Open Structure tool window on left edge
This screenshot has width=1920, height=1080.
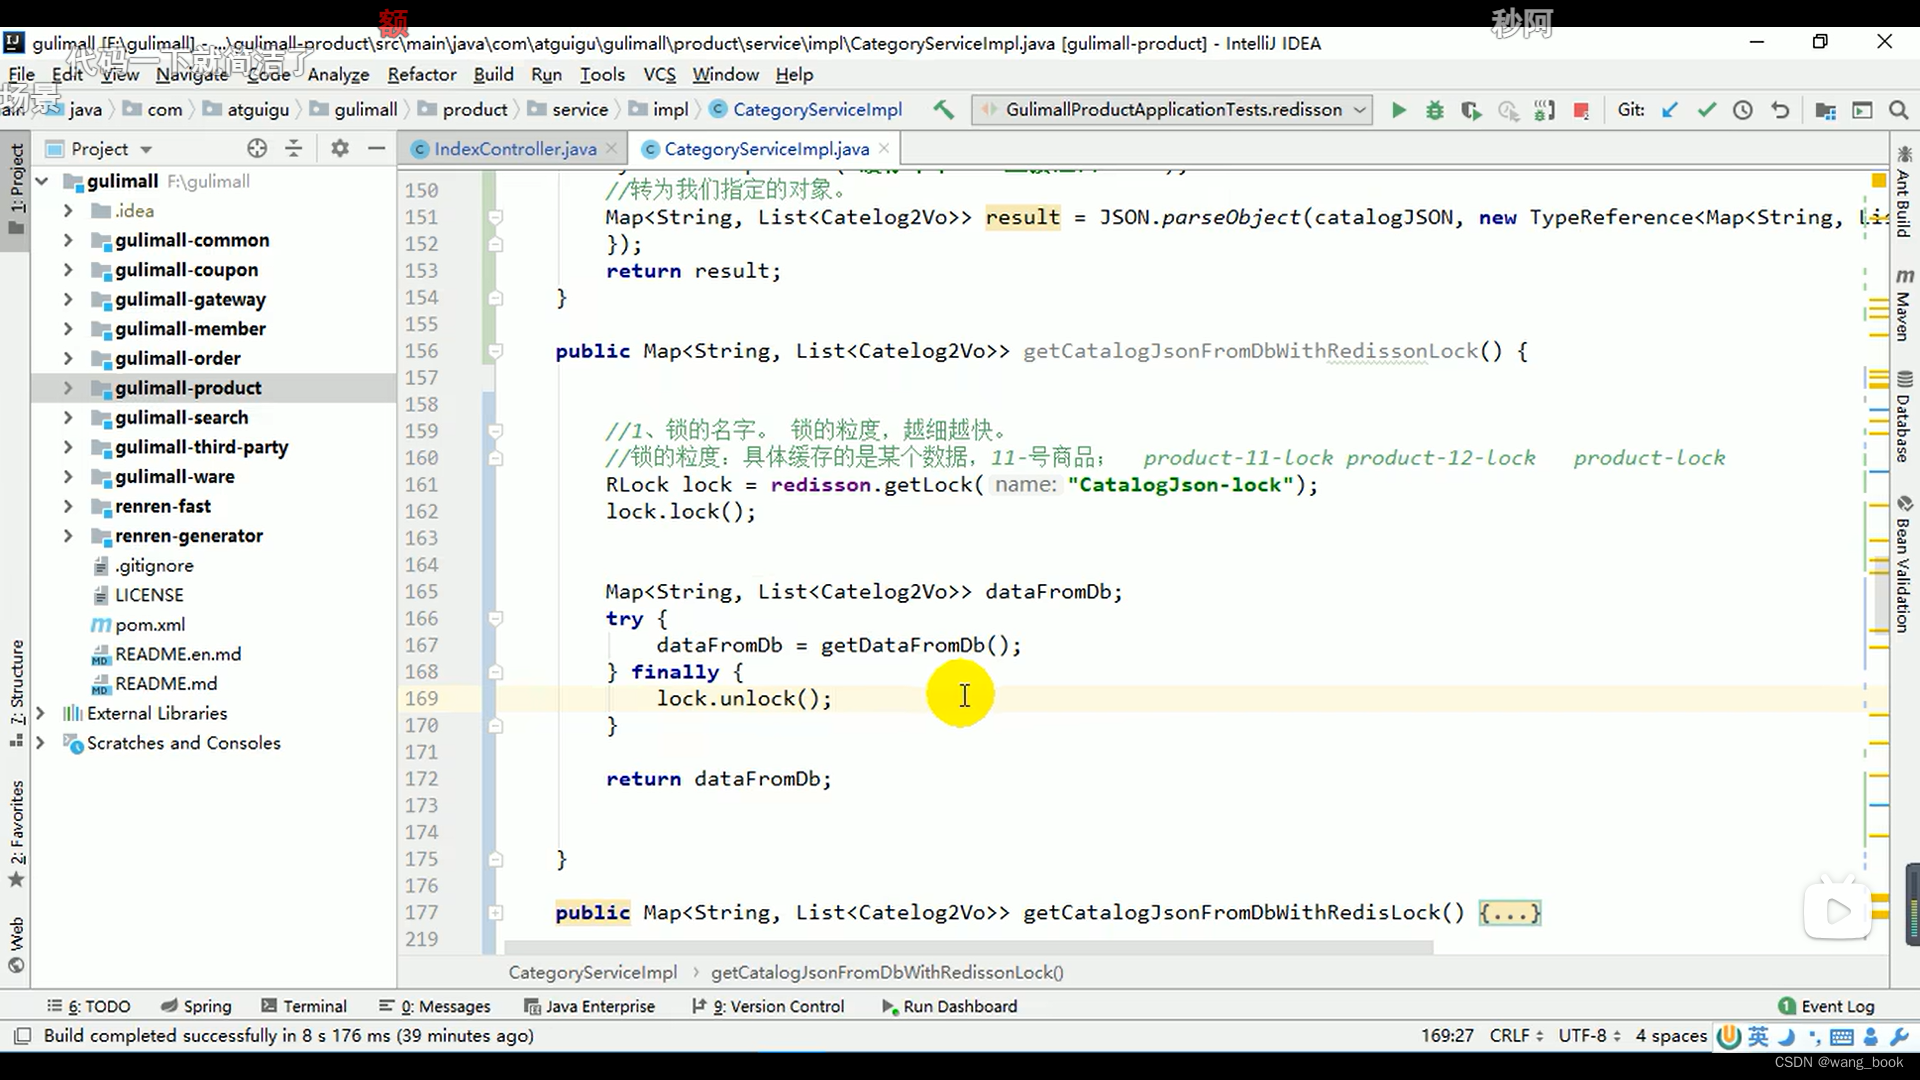click(16, 693)
